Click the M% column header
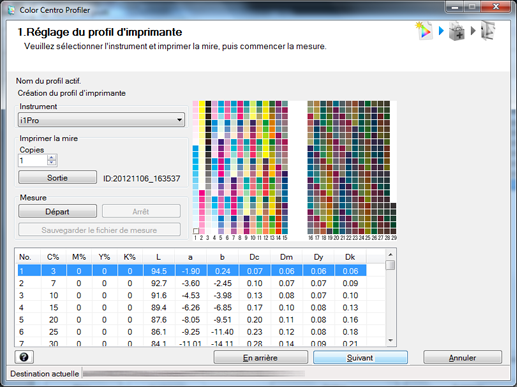The image size is (517, 387). [79, 257]
